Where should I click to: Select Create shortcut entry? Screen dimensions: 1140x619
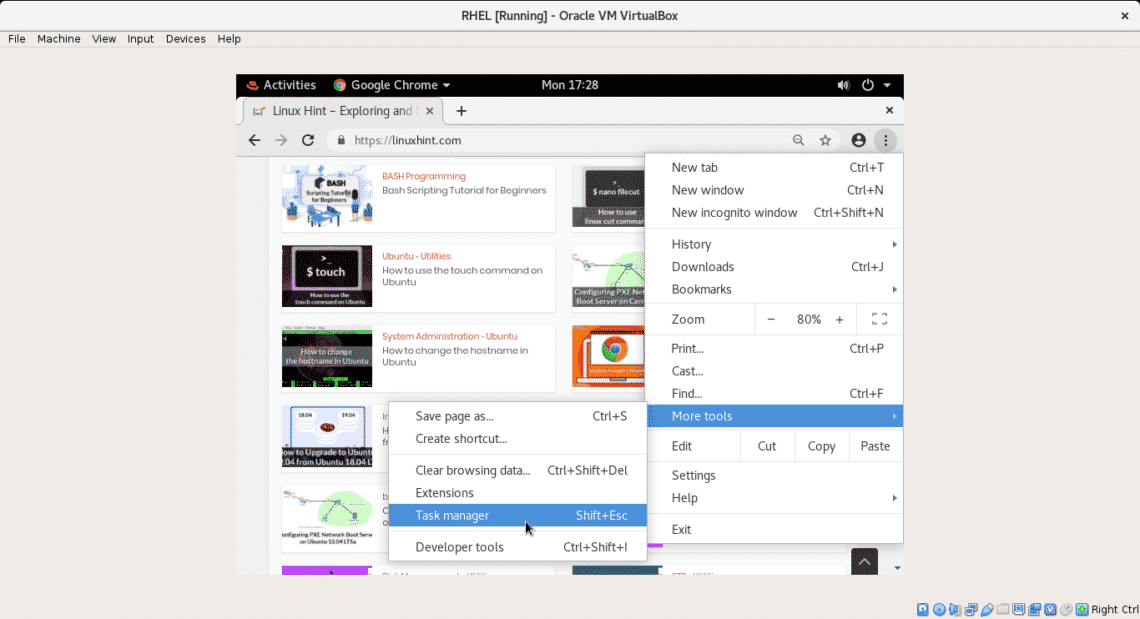518,439
